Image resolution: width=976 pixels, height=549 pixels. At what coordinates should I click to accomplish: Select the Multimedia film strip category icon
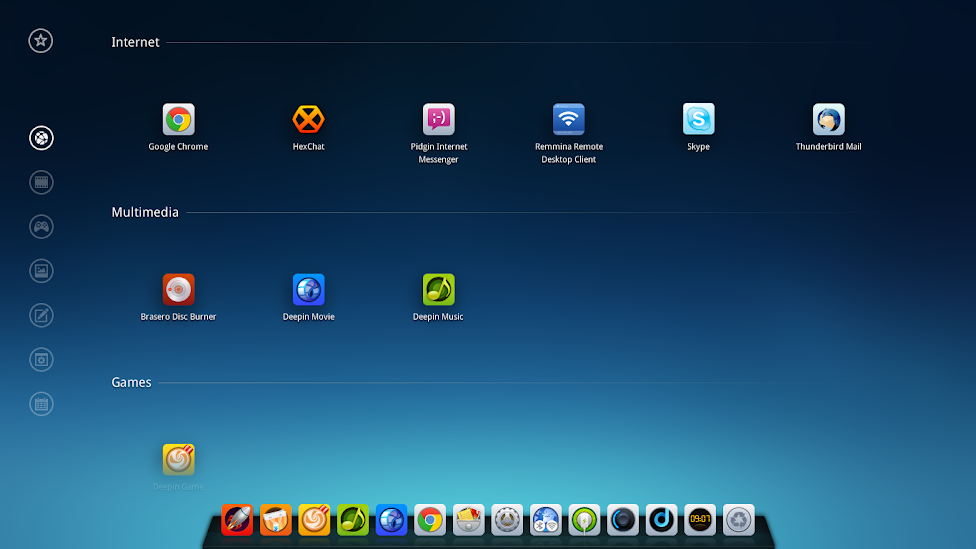(x=41, y=182)
